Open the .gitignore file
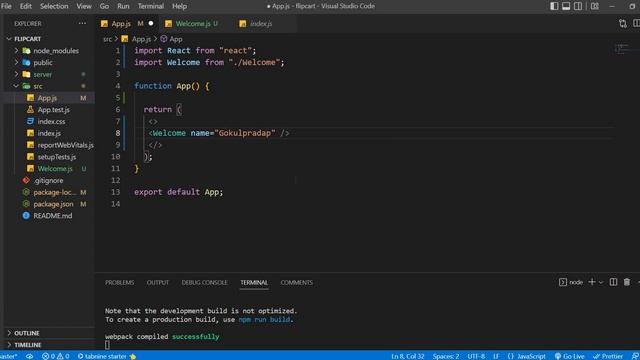Image resolution: width=640 pixels, height=360 pixels. [49, 180]
